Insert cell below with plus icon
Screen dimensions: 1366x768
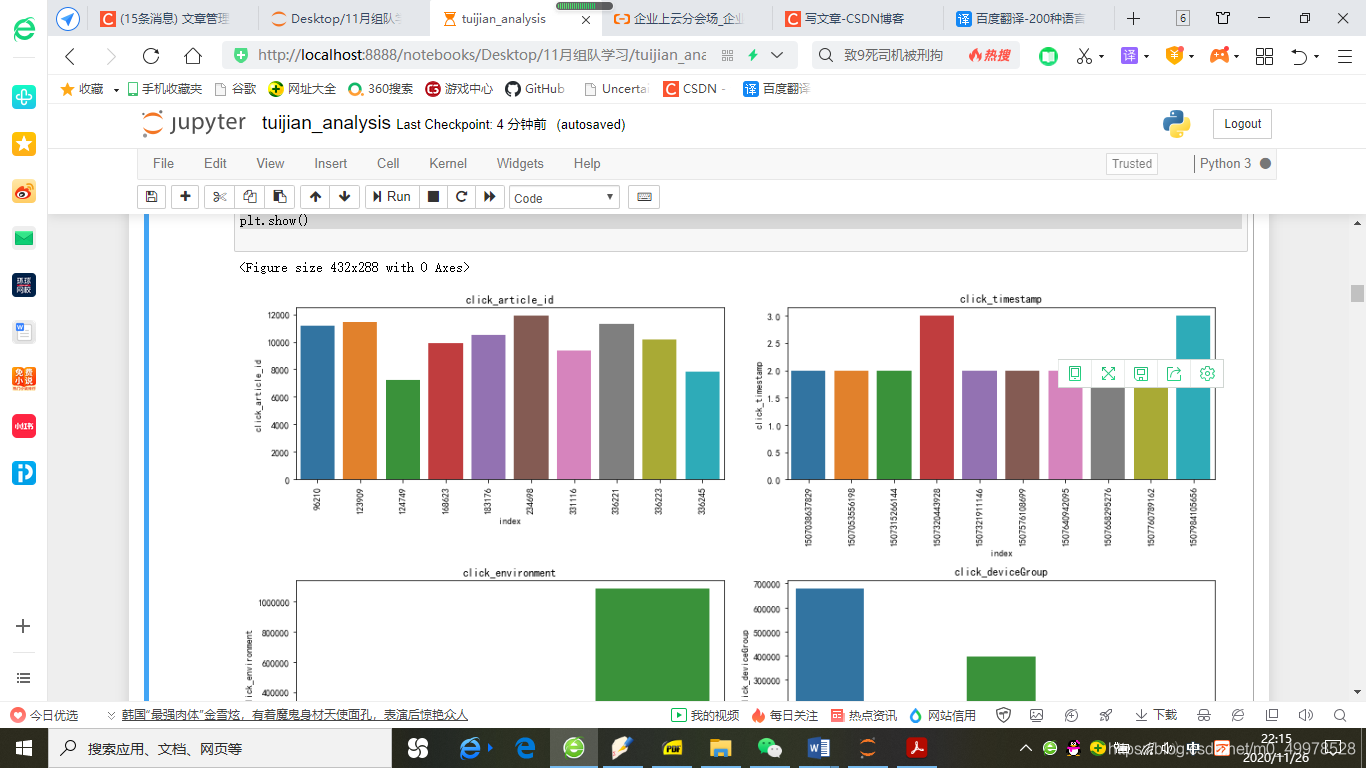(185, 197)
